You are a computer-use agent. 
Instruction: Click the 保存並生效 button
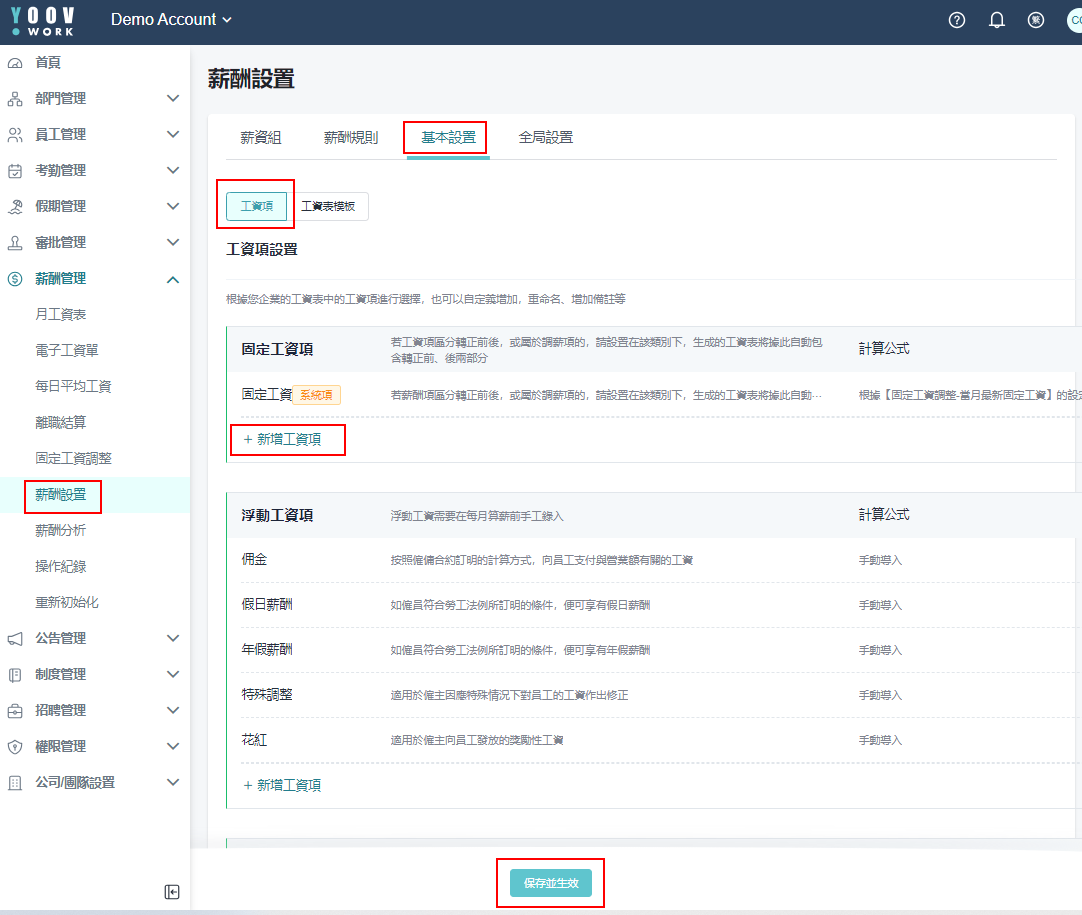coord(551,883)
